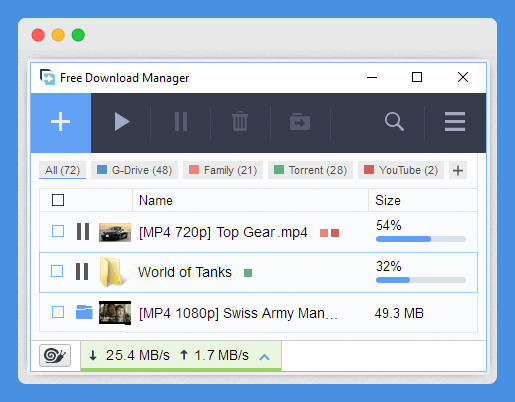This screenshot has width=515, height=402.
Task: Toggle the select-all header checkbox
Action: coord(58,200)
